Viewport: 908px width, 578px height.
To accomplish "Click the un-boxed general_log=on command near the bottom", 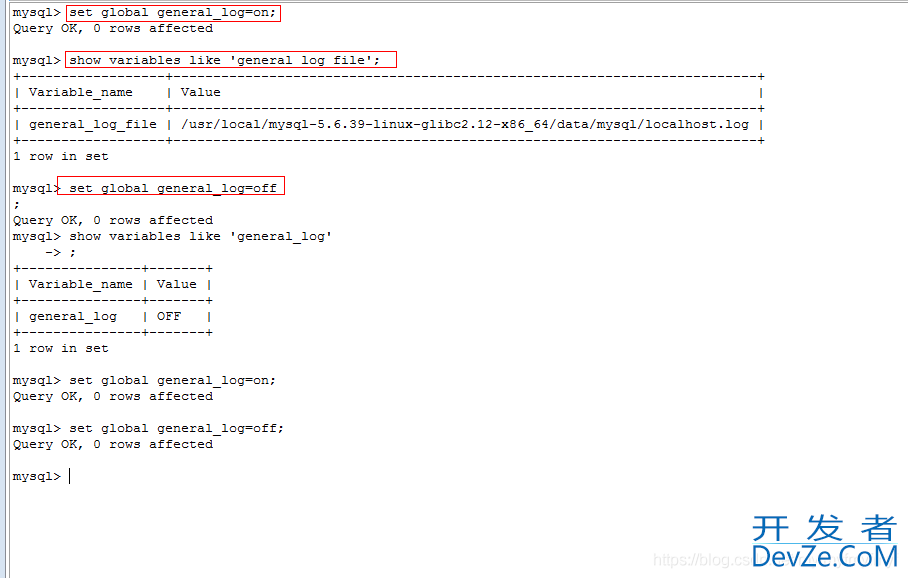I will pos(172,381).
